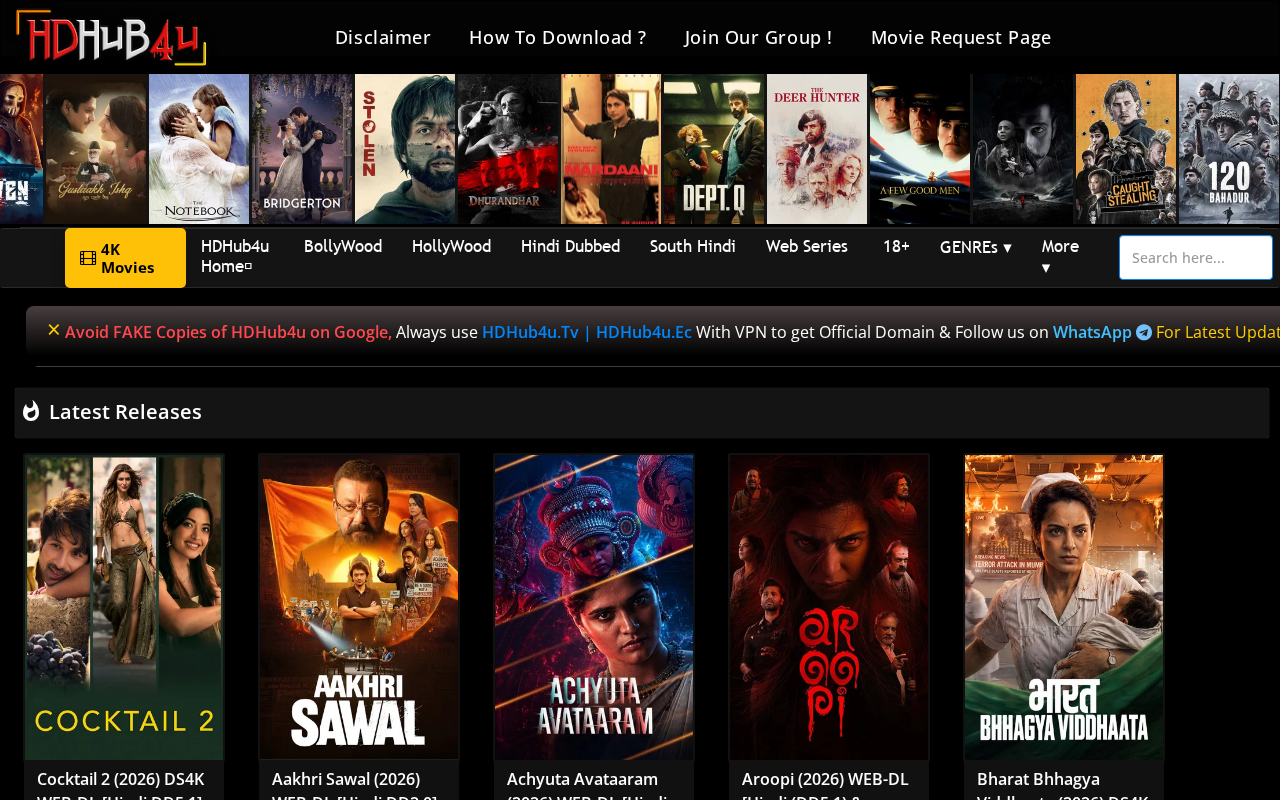Click the film reel icon beside 4K Movies

pos(88,259)
